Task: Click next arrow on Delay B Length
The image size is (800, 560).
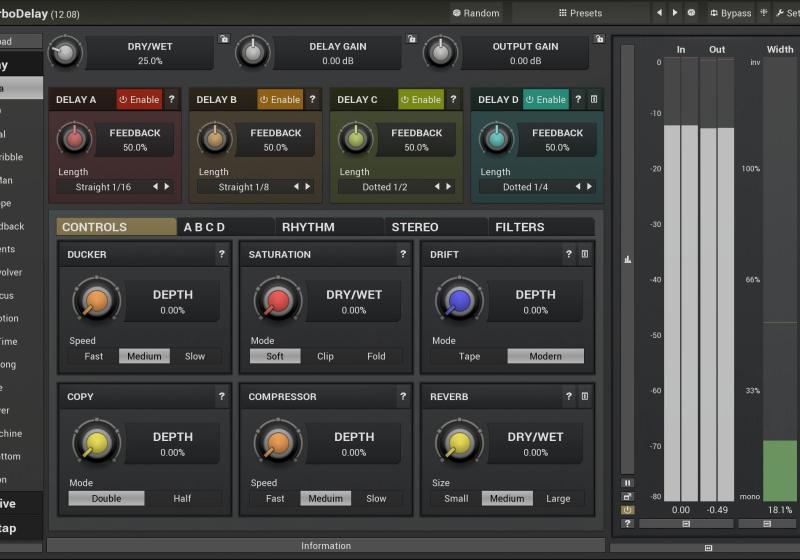Action: click(x=308, y=187)
